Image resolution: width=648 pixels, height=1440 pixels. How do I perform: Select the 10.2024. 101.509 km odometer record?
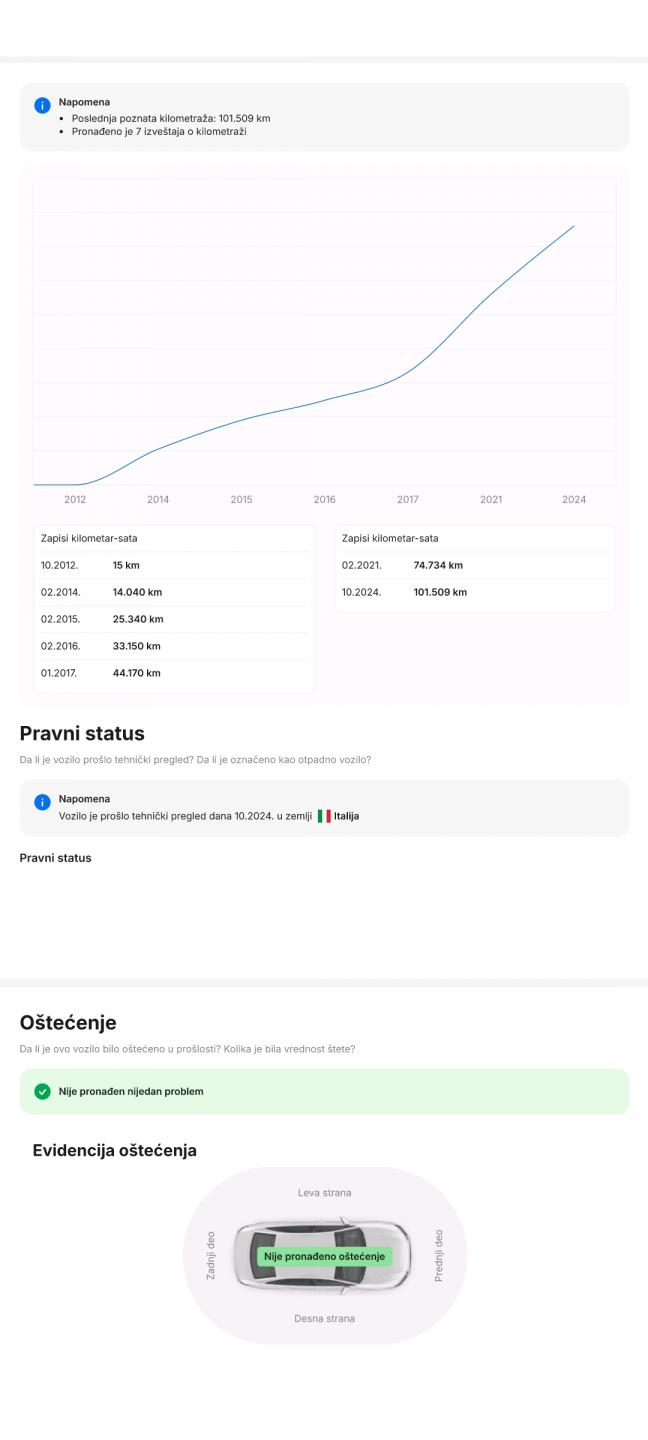(475, 592)
